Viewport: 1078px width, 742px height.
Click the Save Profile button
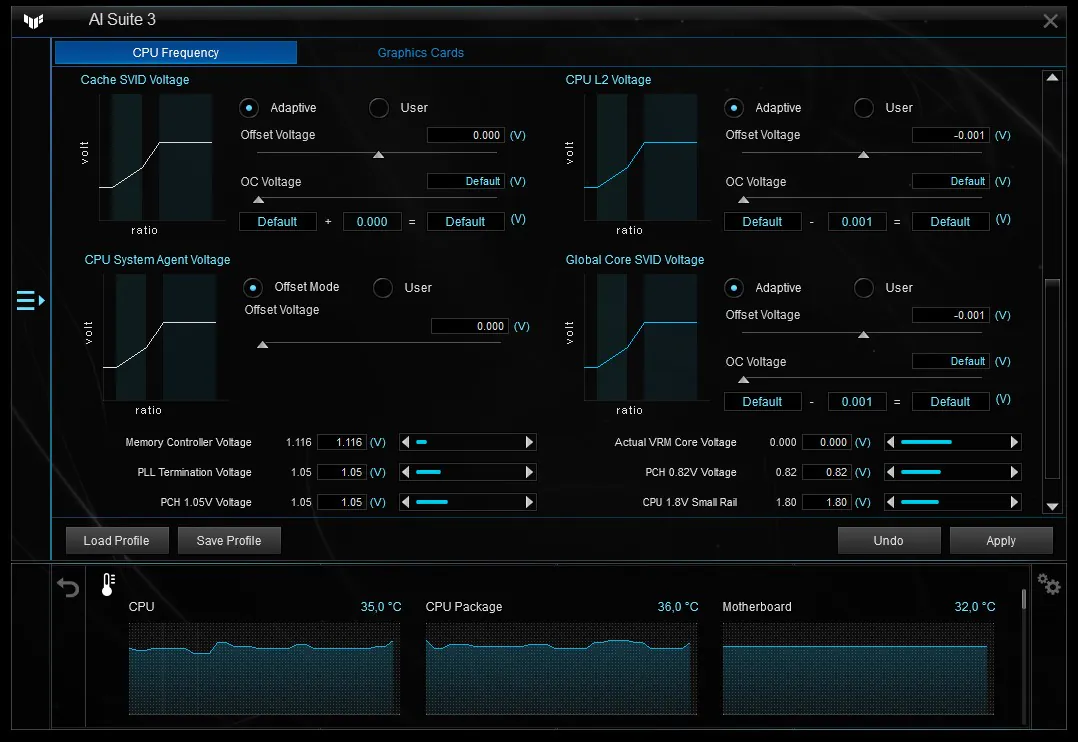coord(229,541)
